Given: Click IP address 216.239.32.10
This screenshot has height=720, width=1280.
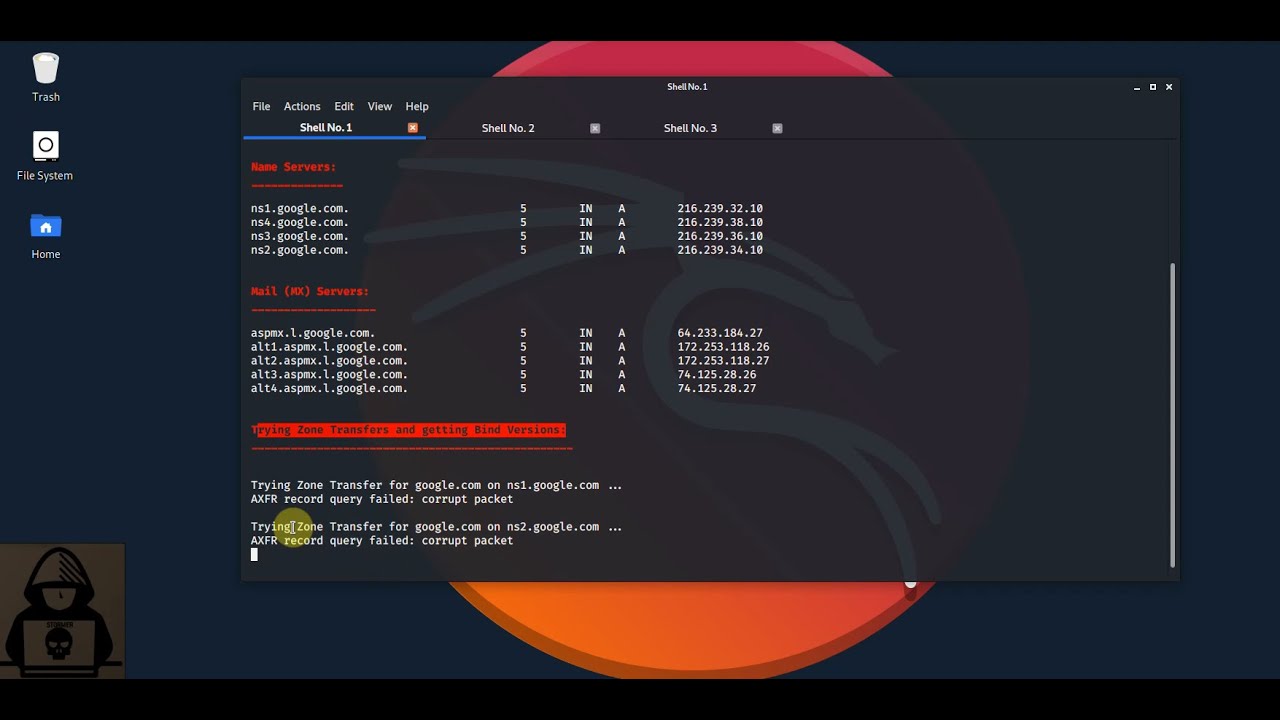Looking at the screenshot, I should [720, 208].
